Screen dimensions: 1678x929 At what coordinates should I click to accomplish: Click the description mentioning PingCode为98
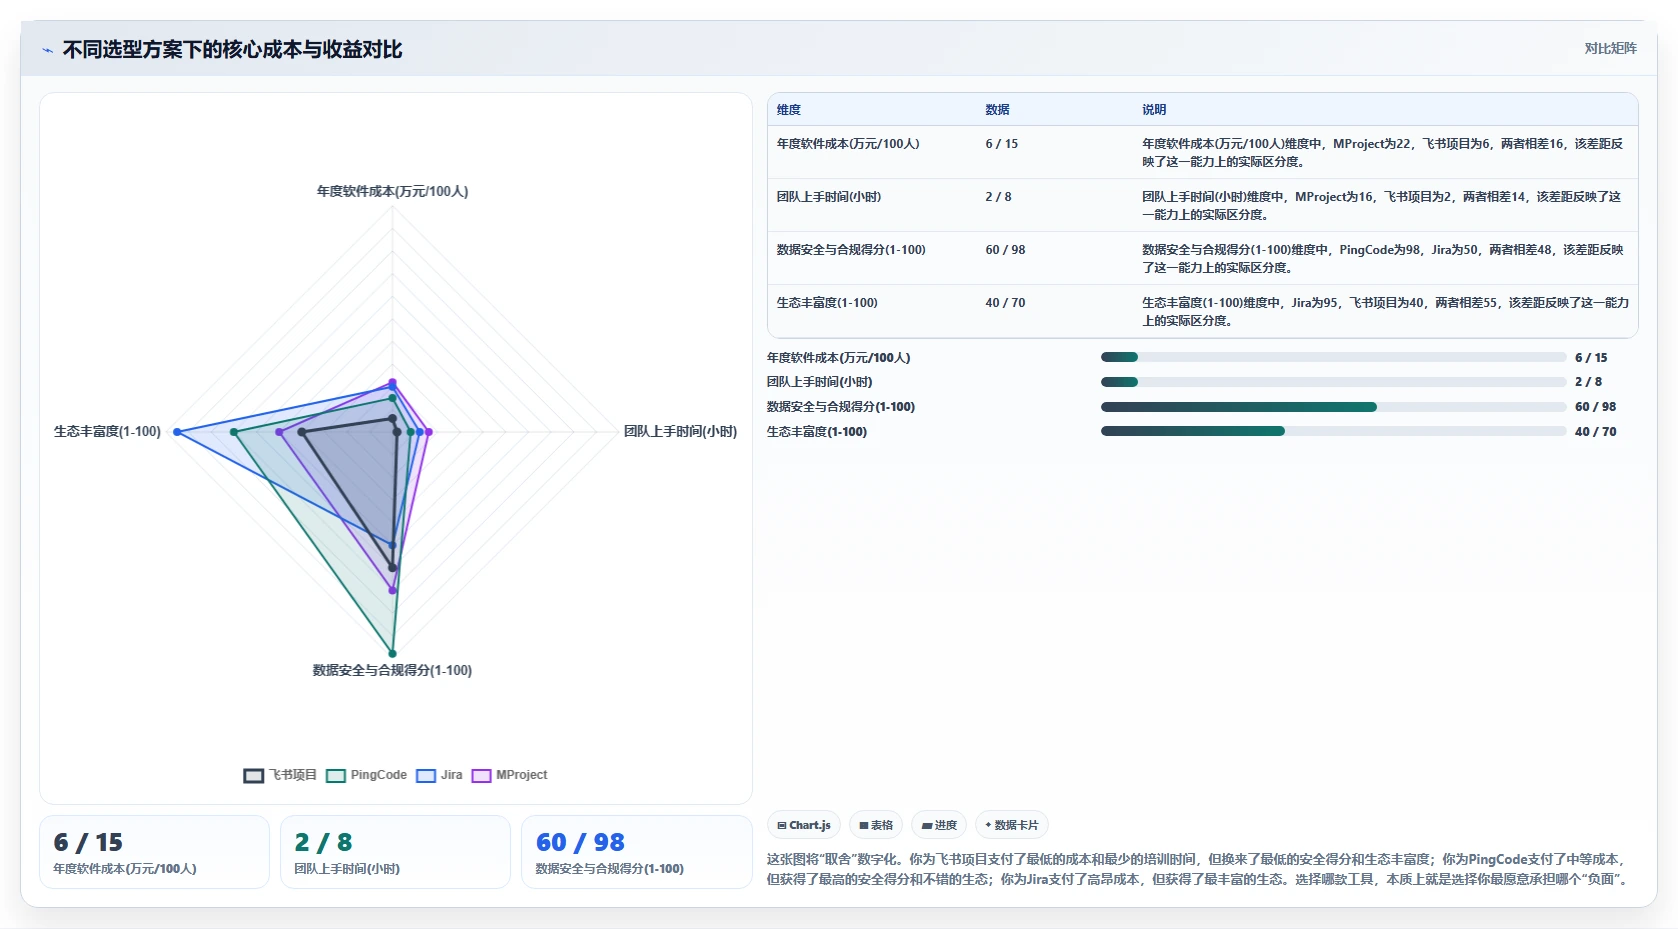(x=1384, y=259)
